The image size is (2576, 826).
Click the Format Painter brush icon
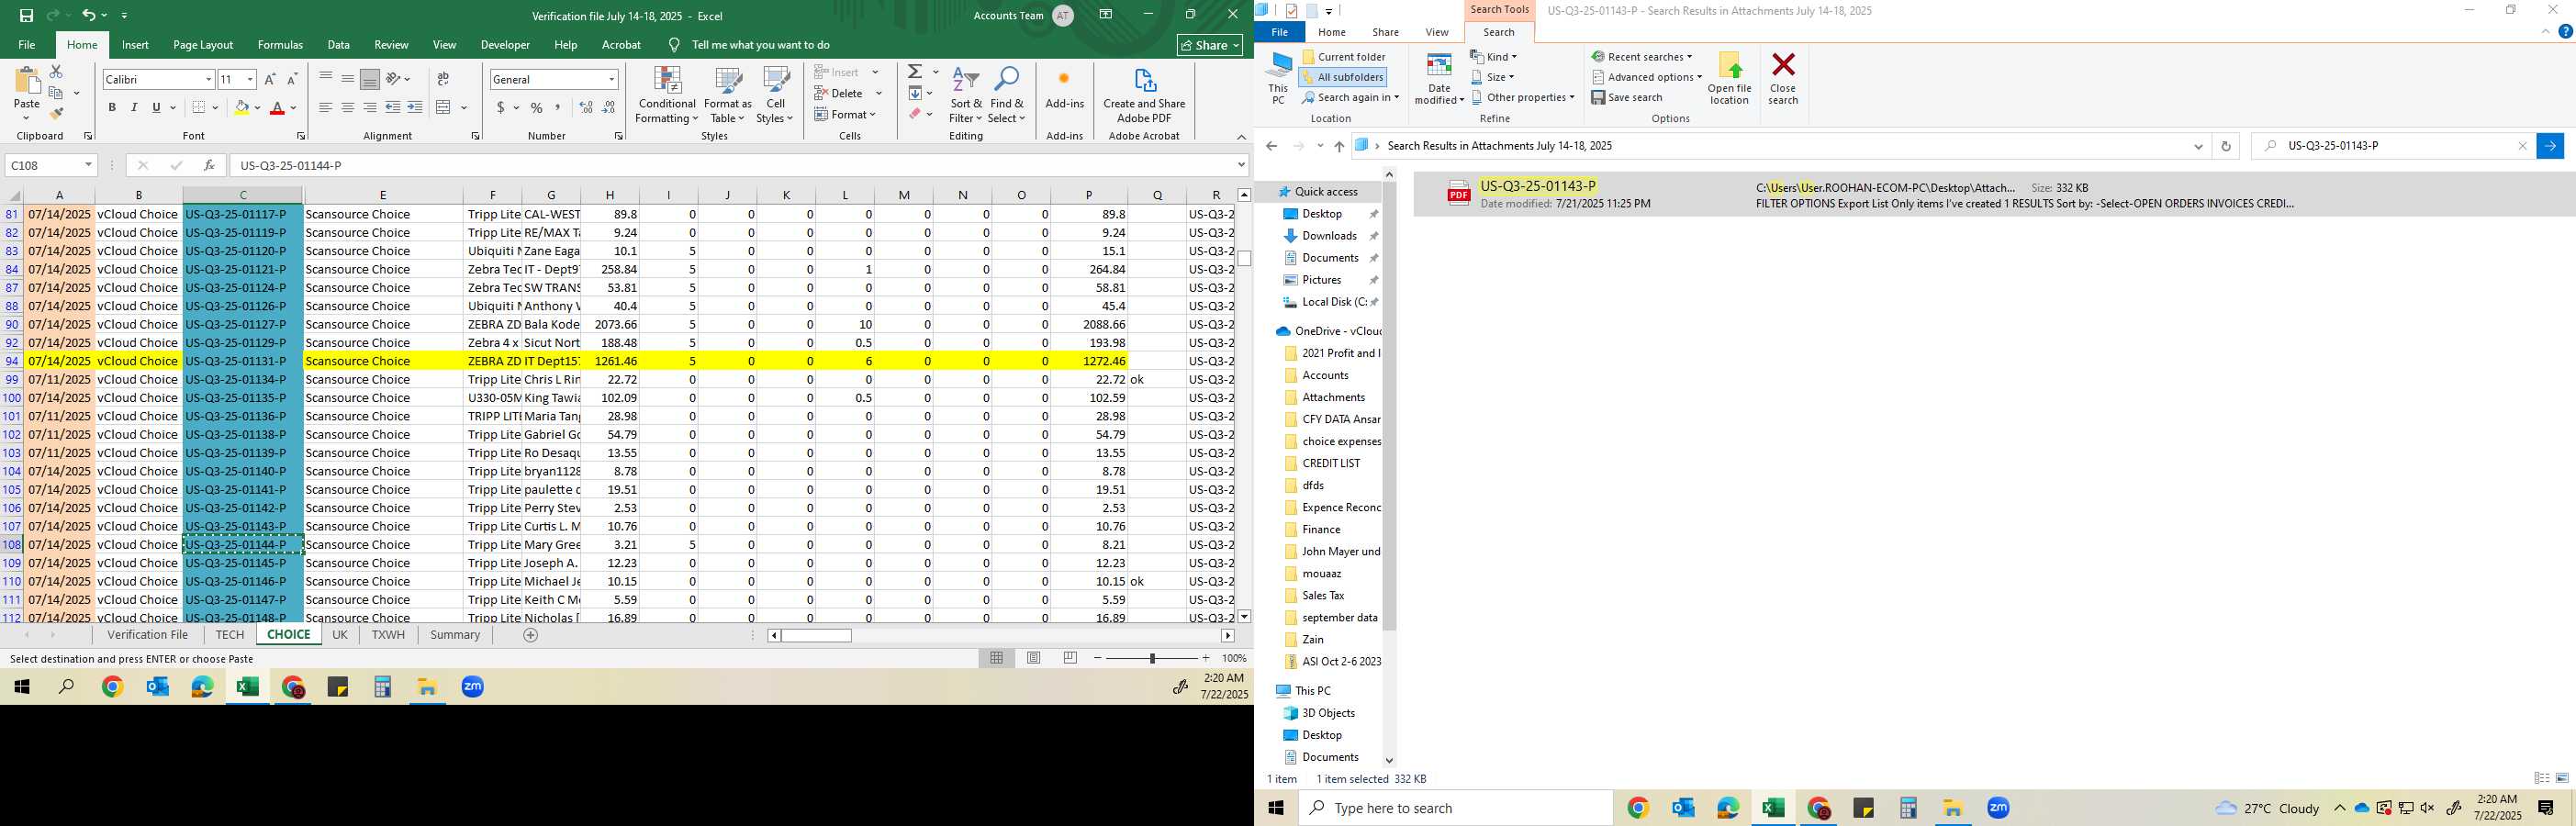(56, 114)
